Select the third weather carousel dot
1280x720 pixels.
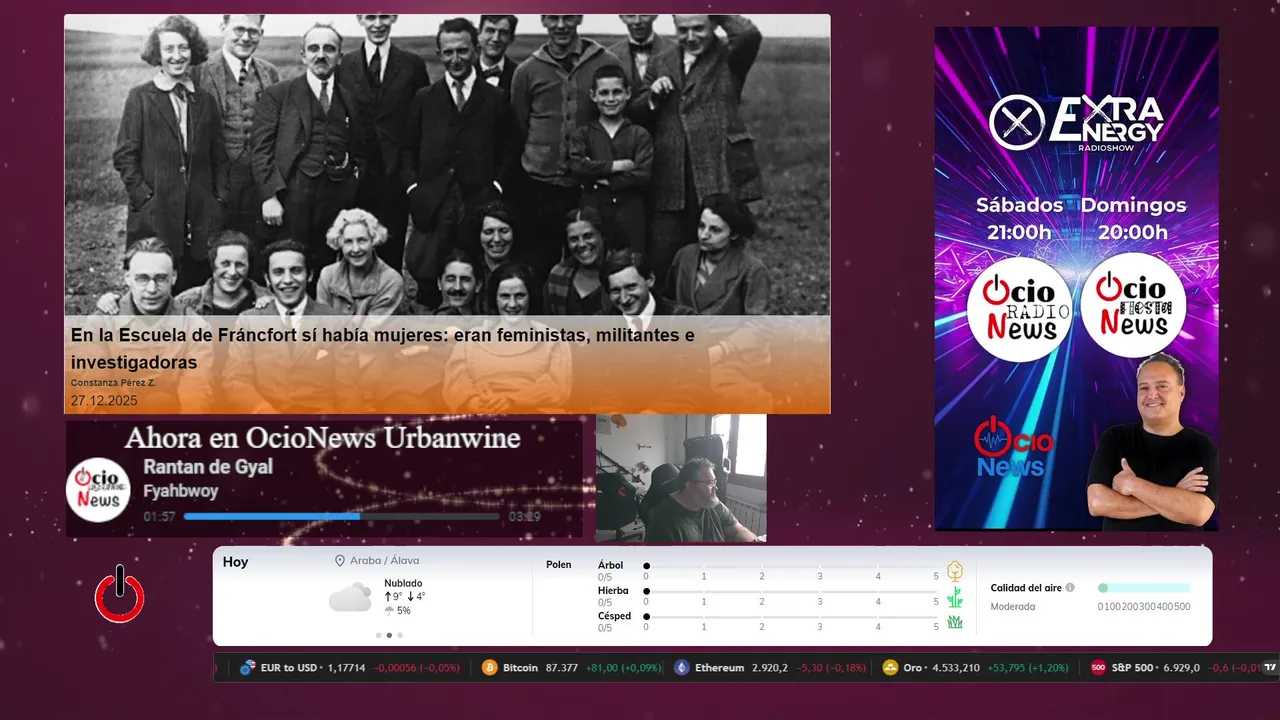coord(400,635)
